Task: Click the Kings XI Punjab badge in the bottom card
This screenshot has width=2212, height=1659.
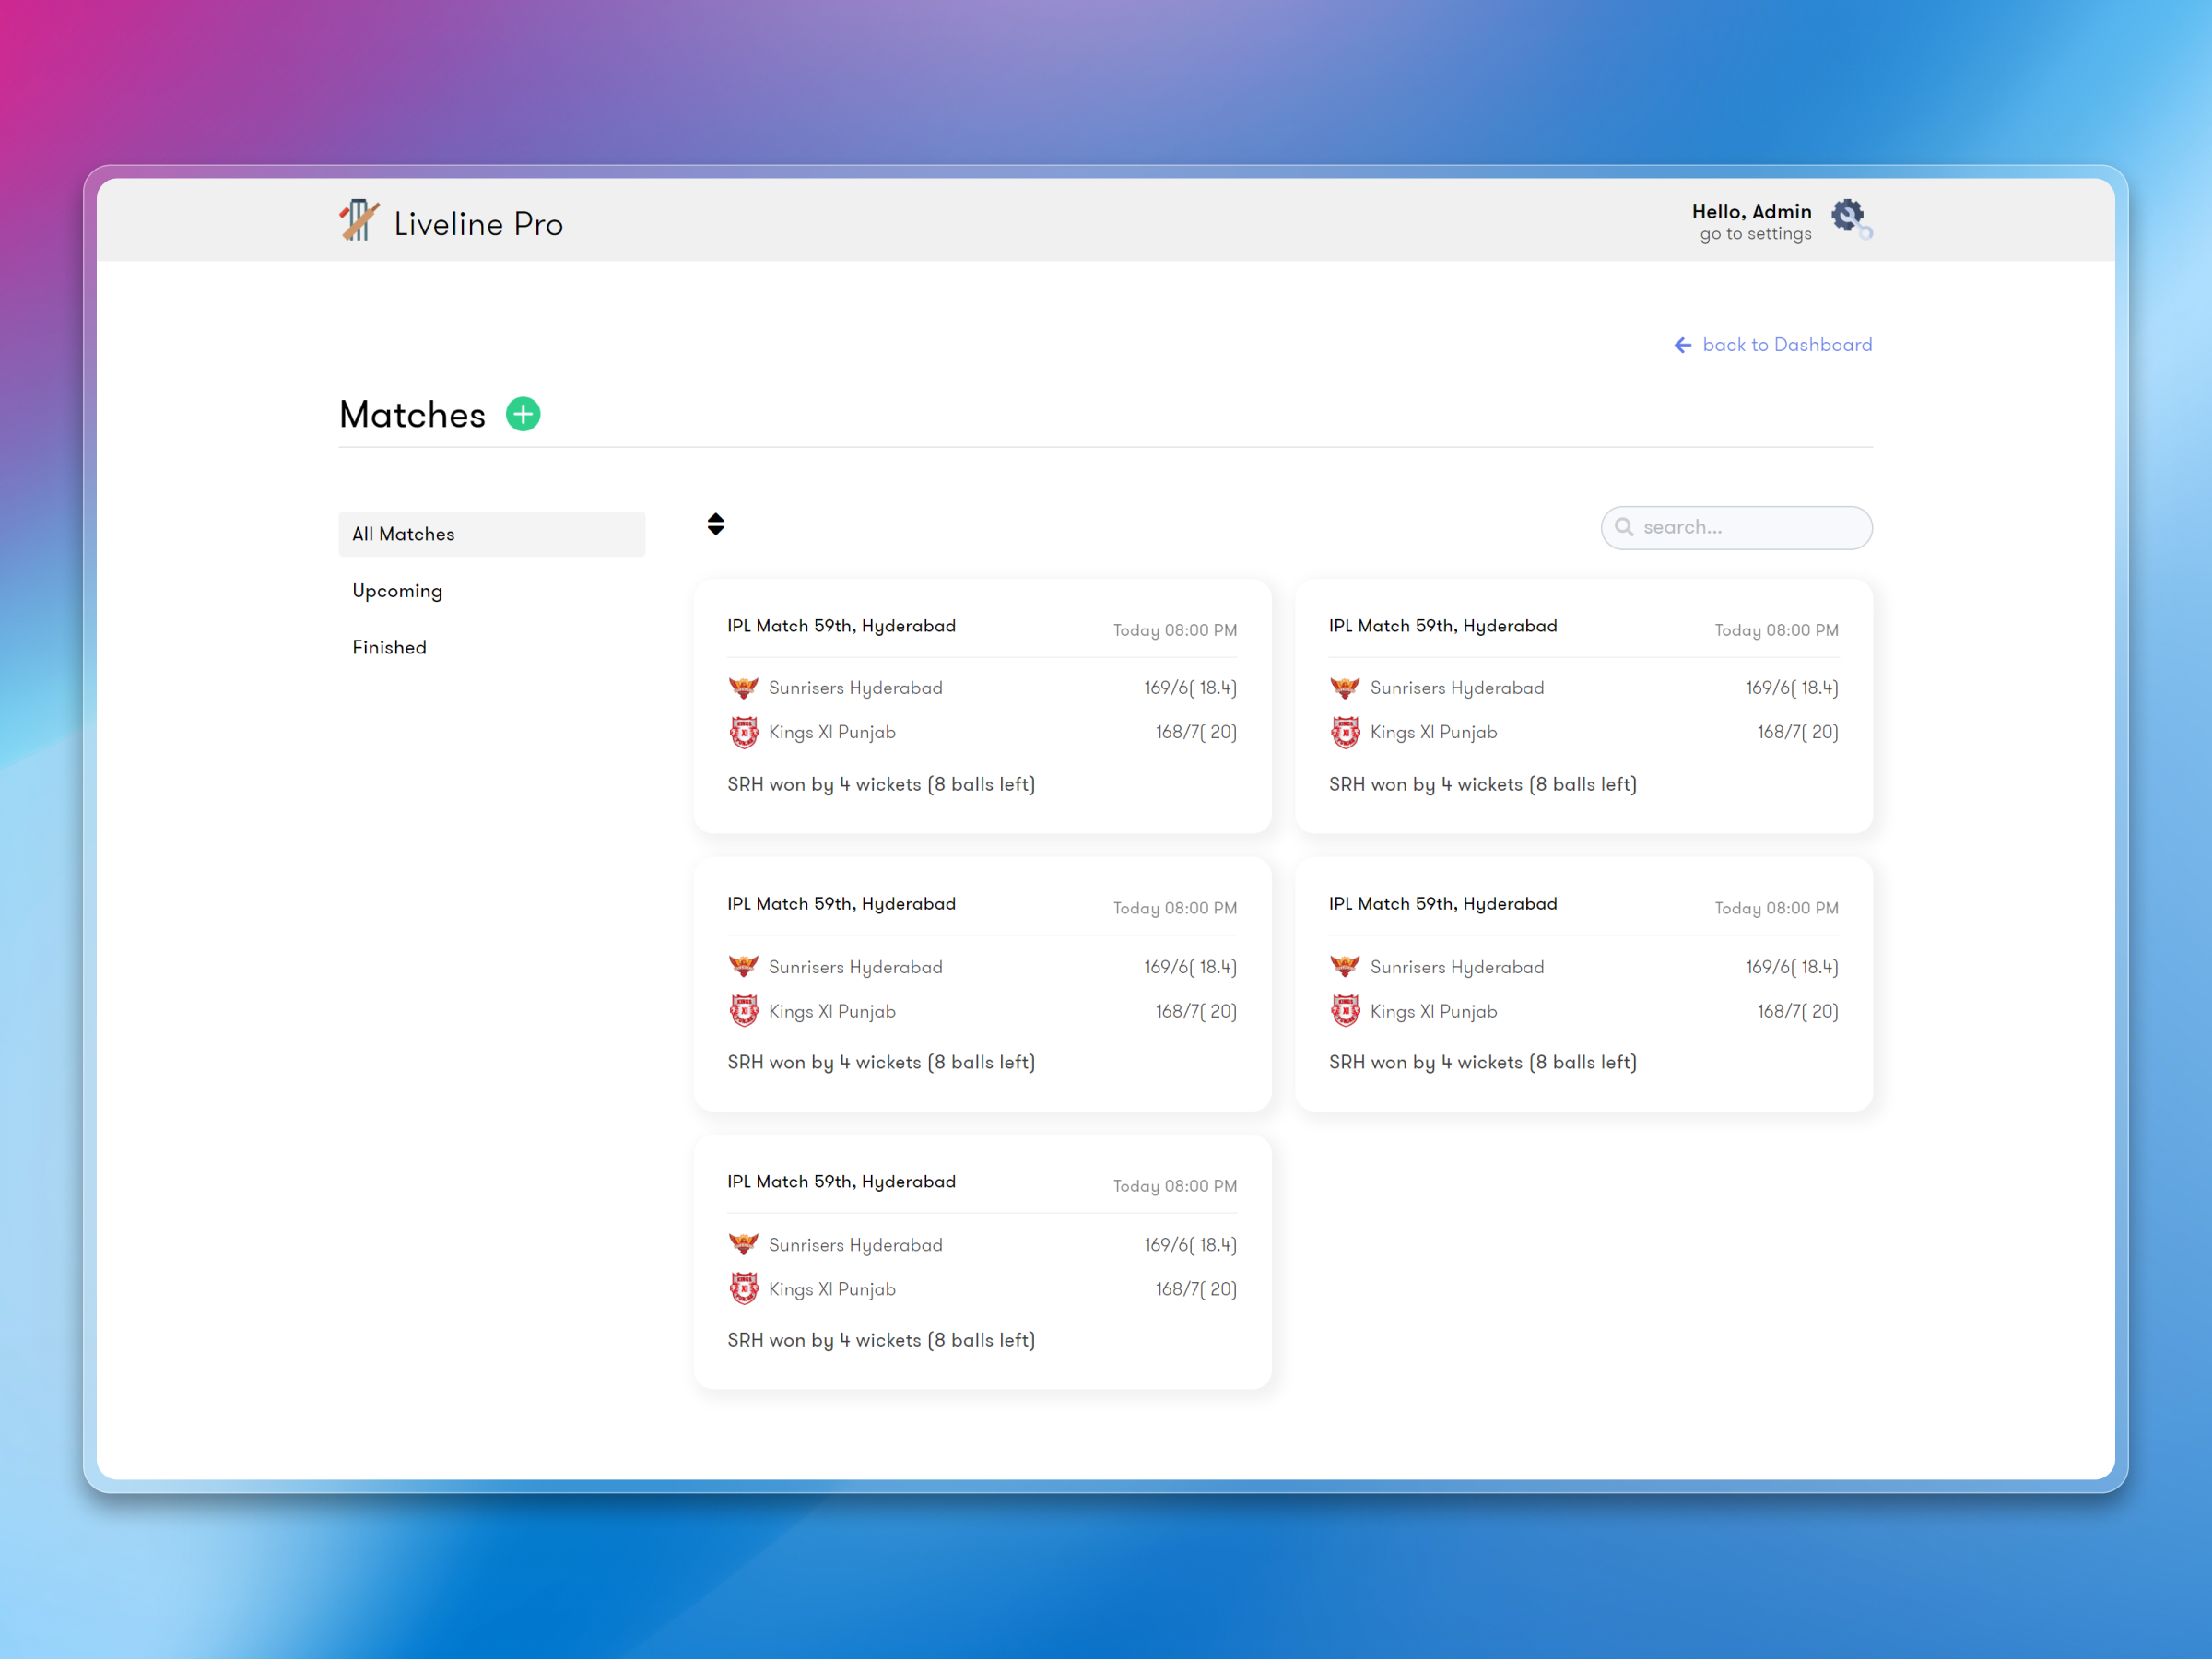Action: coord(744,1288)
